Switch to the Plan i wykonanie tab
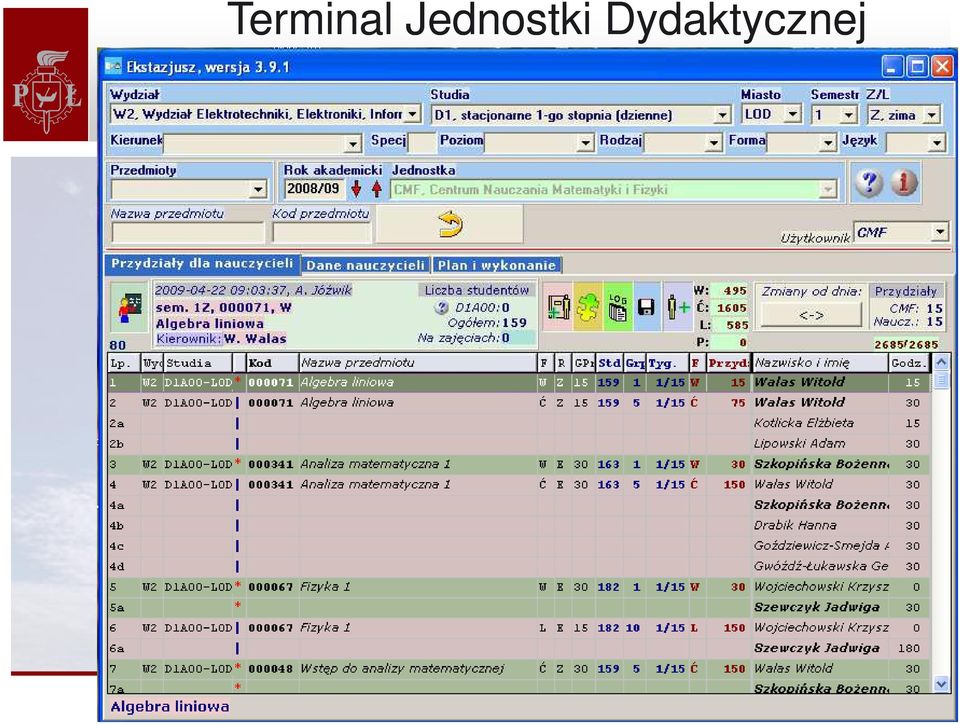This screenshot has height=724, width=960. [x=497, y=265]
